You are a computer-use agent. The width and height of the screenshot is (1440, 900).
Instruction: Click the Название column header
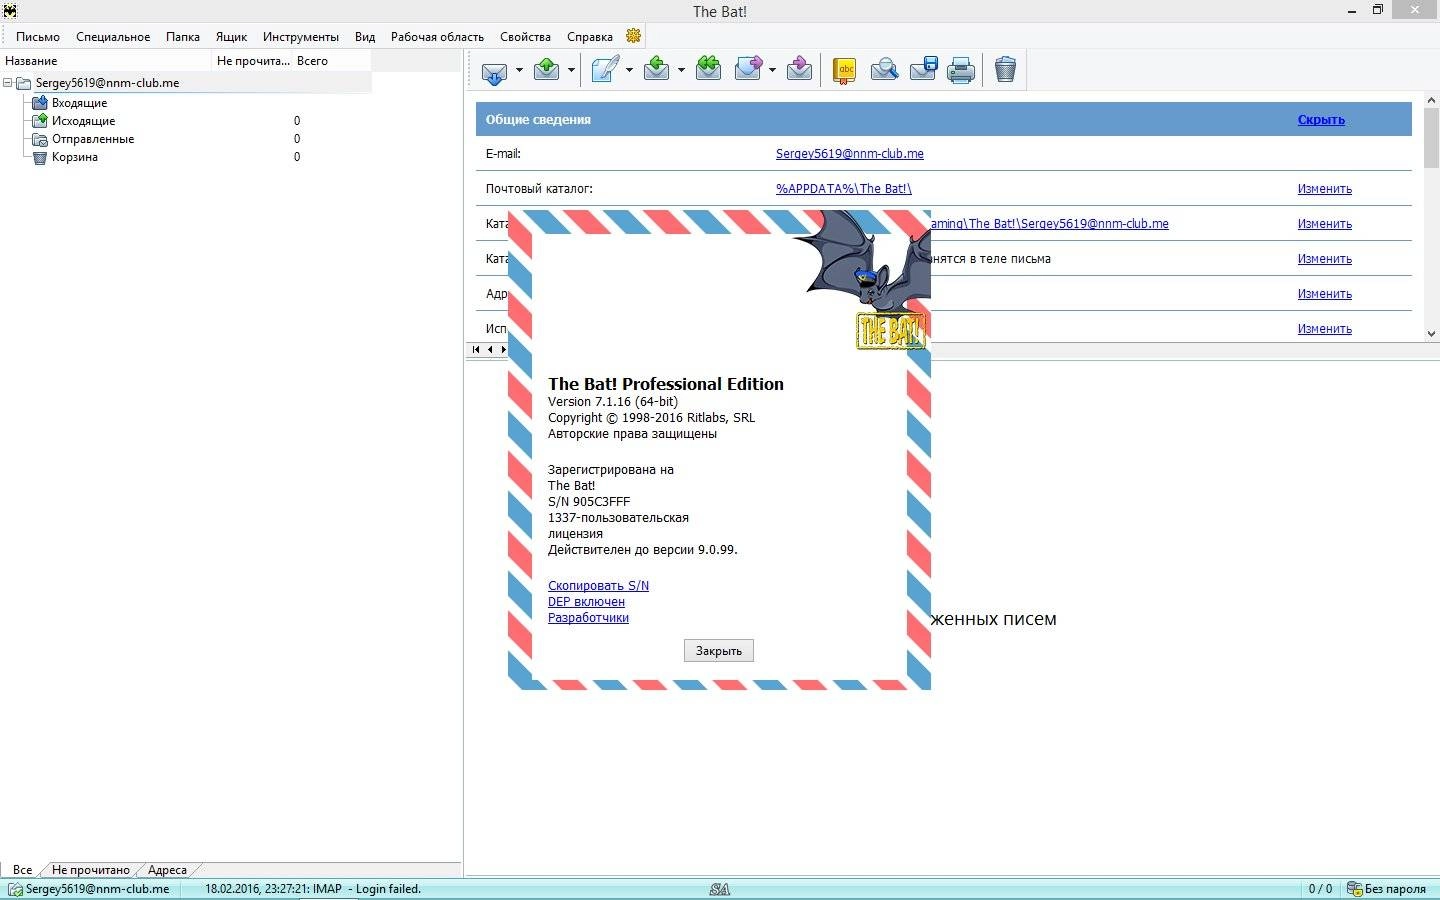click(x=106, y=61)
